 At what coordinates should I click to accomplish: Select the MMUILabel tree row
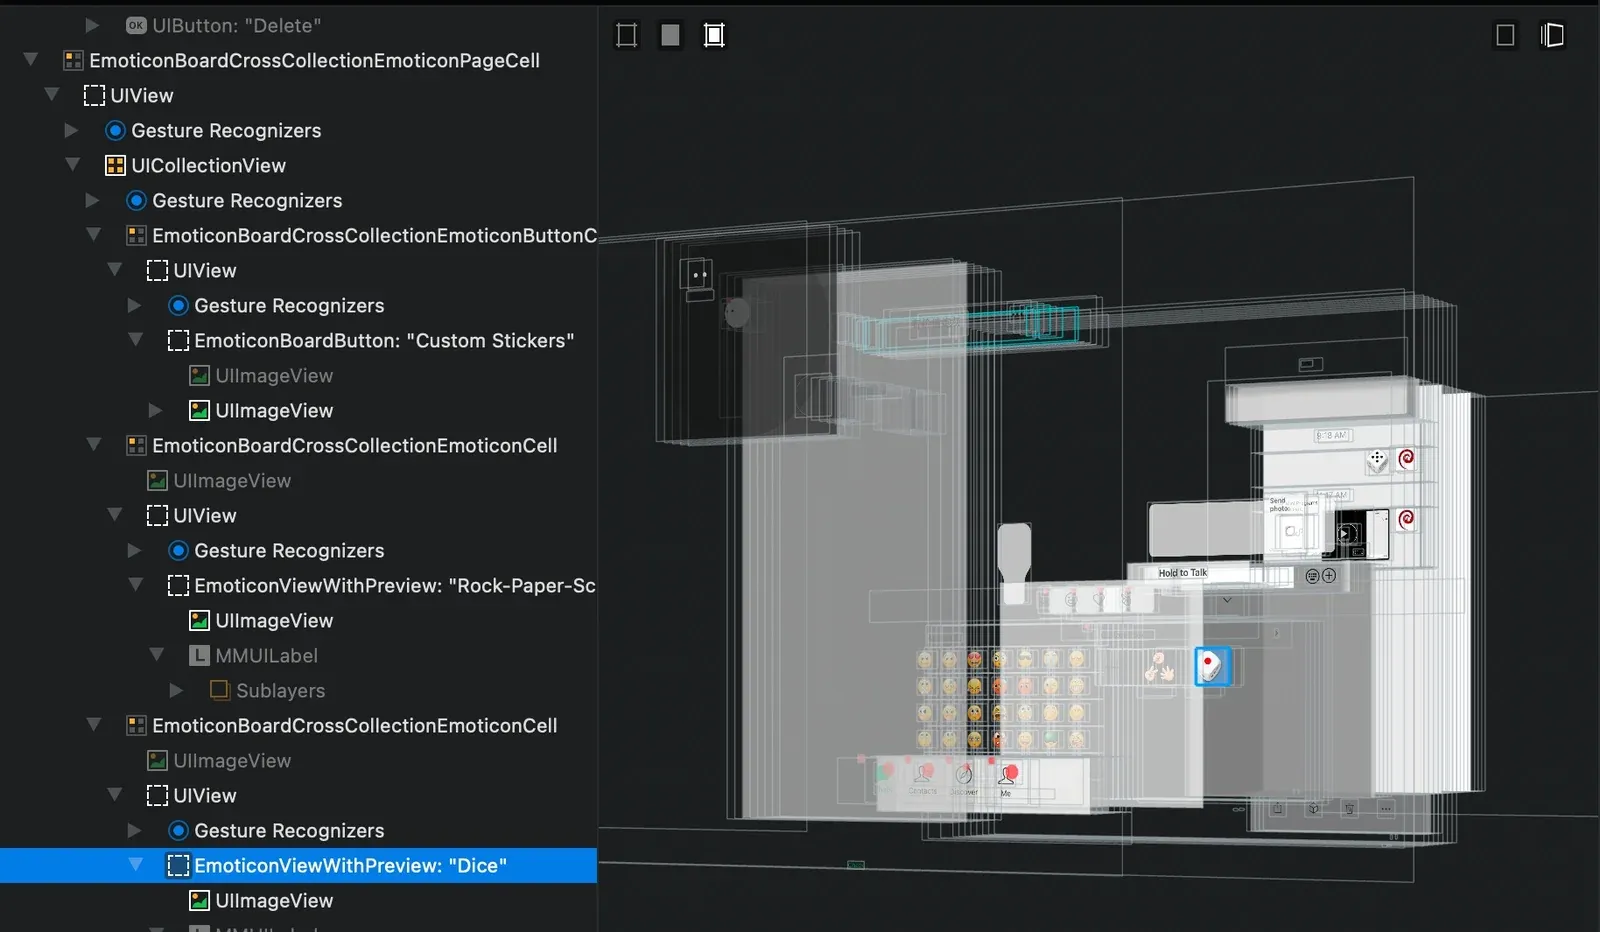point(299,655)
